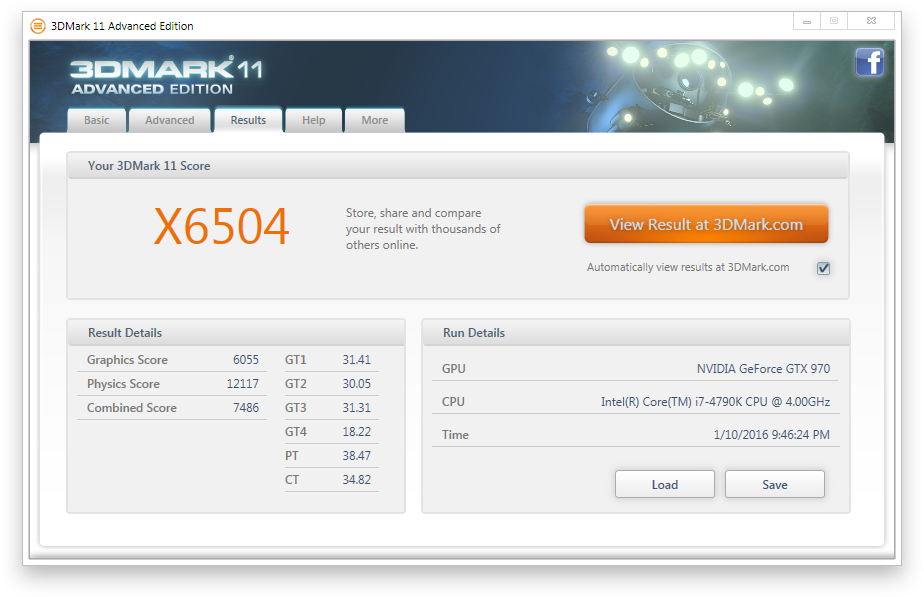Click the GT4 result 18.22
Screen dimensions: 924x597
tap(357, 432)
